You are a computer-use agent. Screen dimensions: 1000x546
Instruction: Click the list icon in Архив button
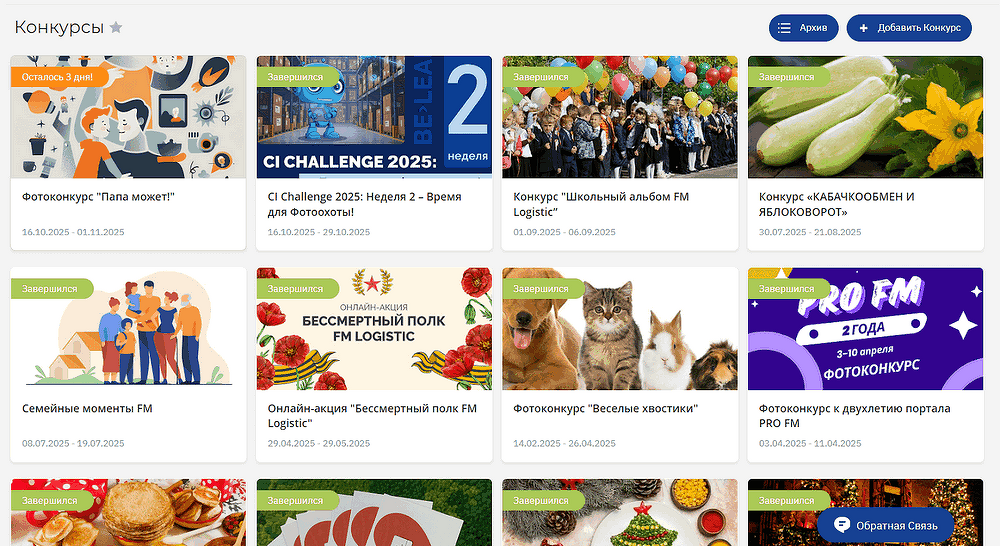pyautogui.click(x=784, y=28)
